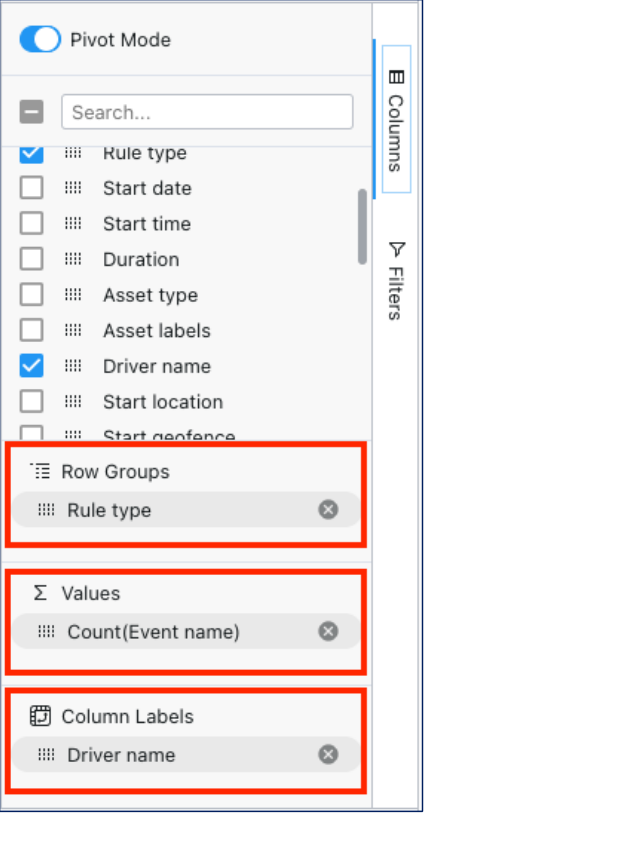Viewport: 643px width, 849px height.
Task: Remove Driver name from Column Labels
Action: [328, 755]
